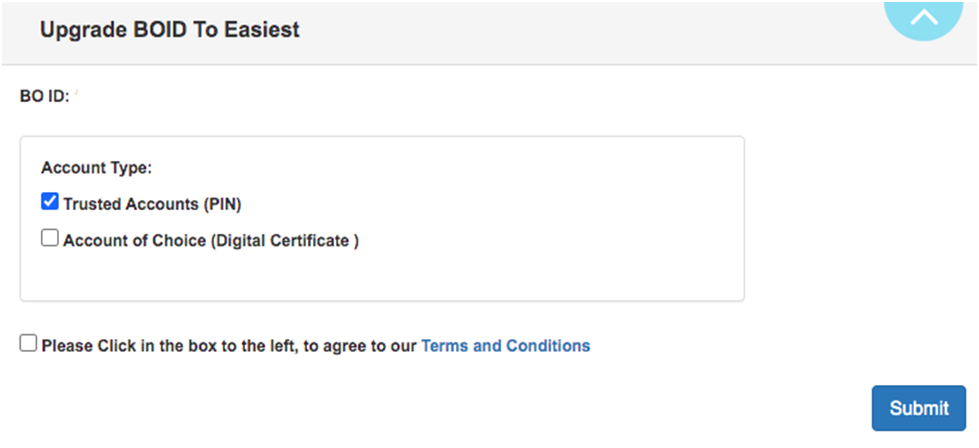The image size is (979, 448).
Task: Tick the Terms and Conditions agreement checkbox
Action: point(28,344)
